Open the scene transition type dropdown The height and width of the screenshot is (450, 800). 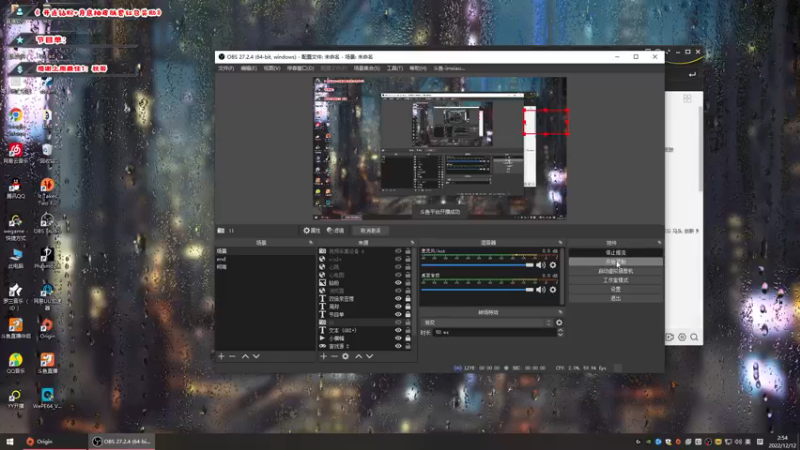[x=487, y=322]
